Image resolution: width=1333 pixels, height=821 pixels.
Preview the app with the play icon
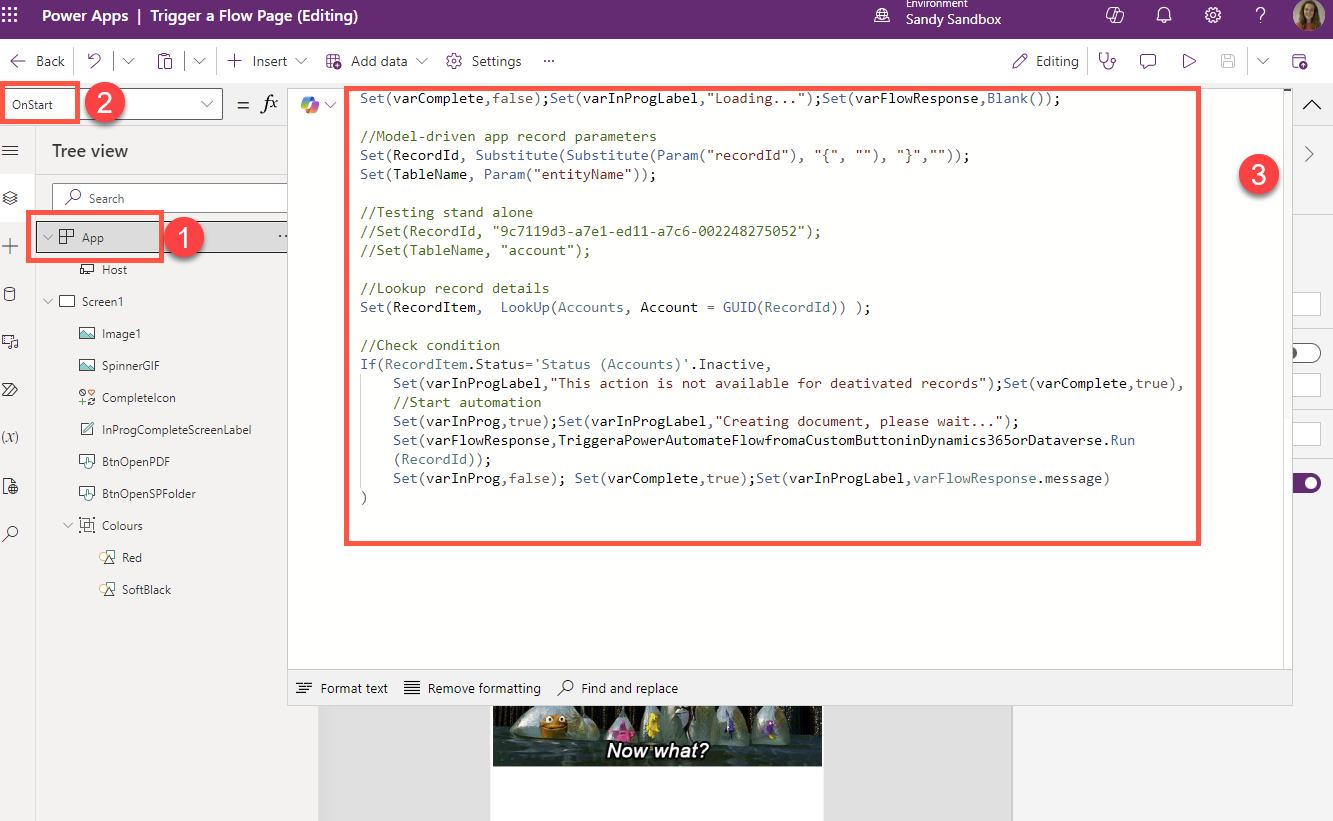(1189, 61)
